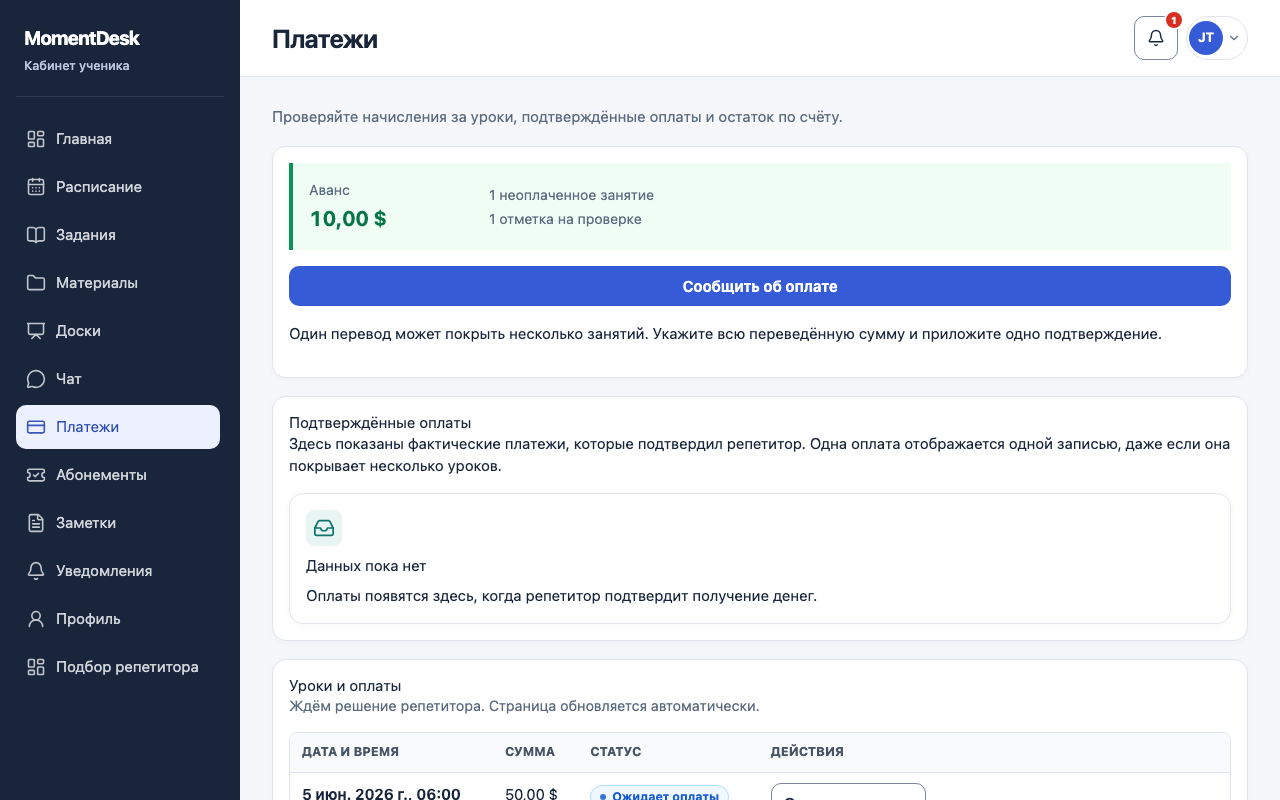Viewport: 1280px width, 800px height.
Task: Open the Материалы menu label
Action: pos(97,283)
